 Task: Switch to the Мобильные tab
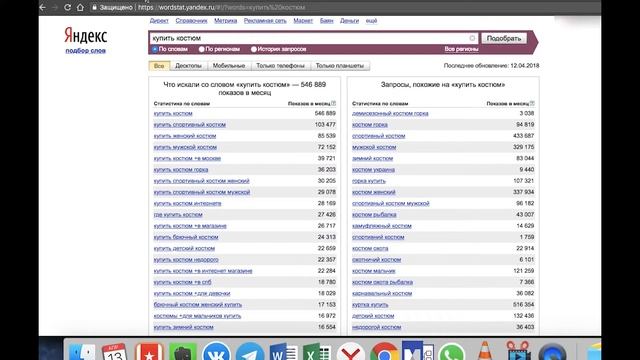pos(229,66)
